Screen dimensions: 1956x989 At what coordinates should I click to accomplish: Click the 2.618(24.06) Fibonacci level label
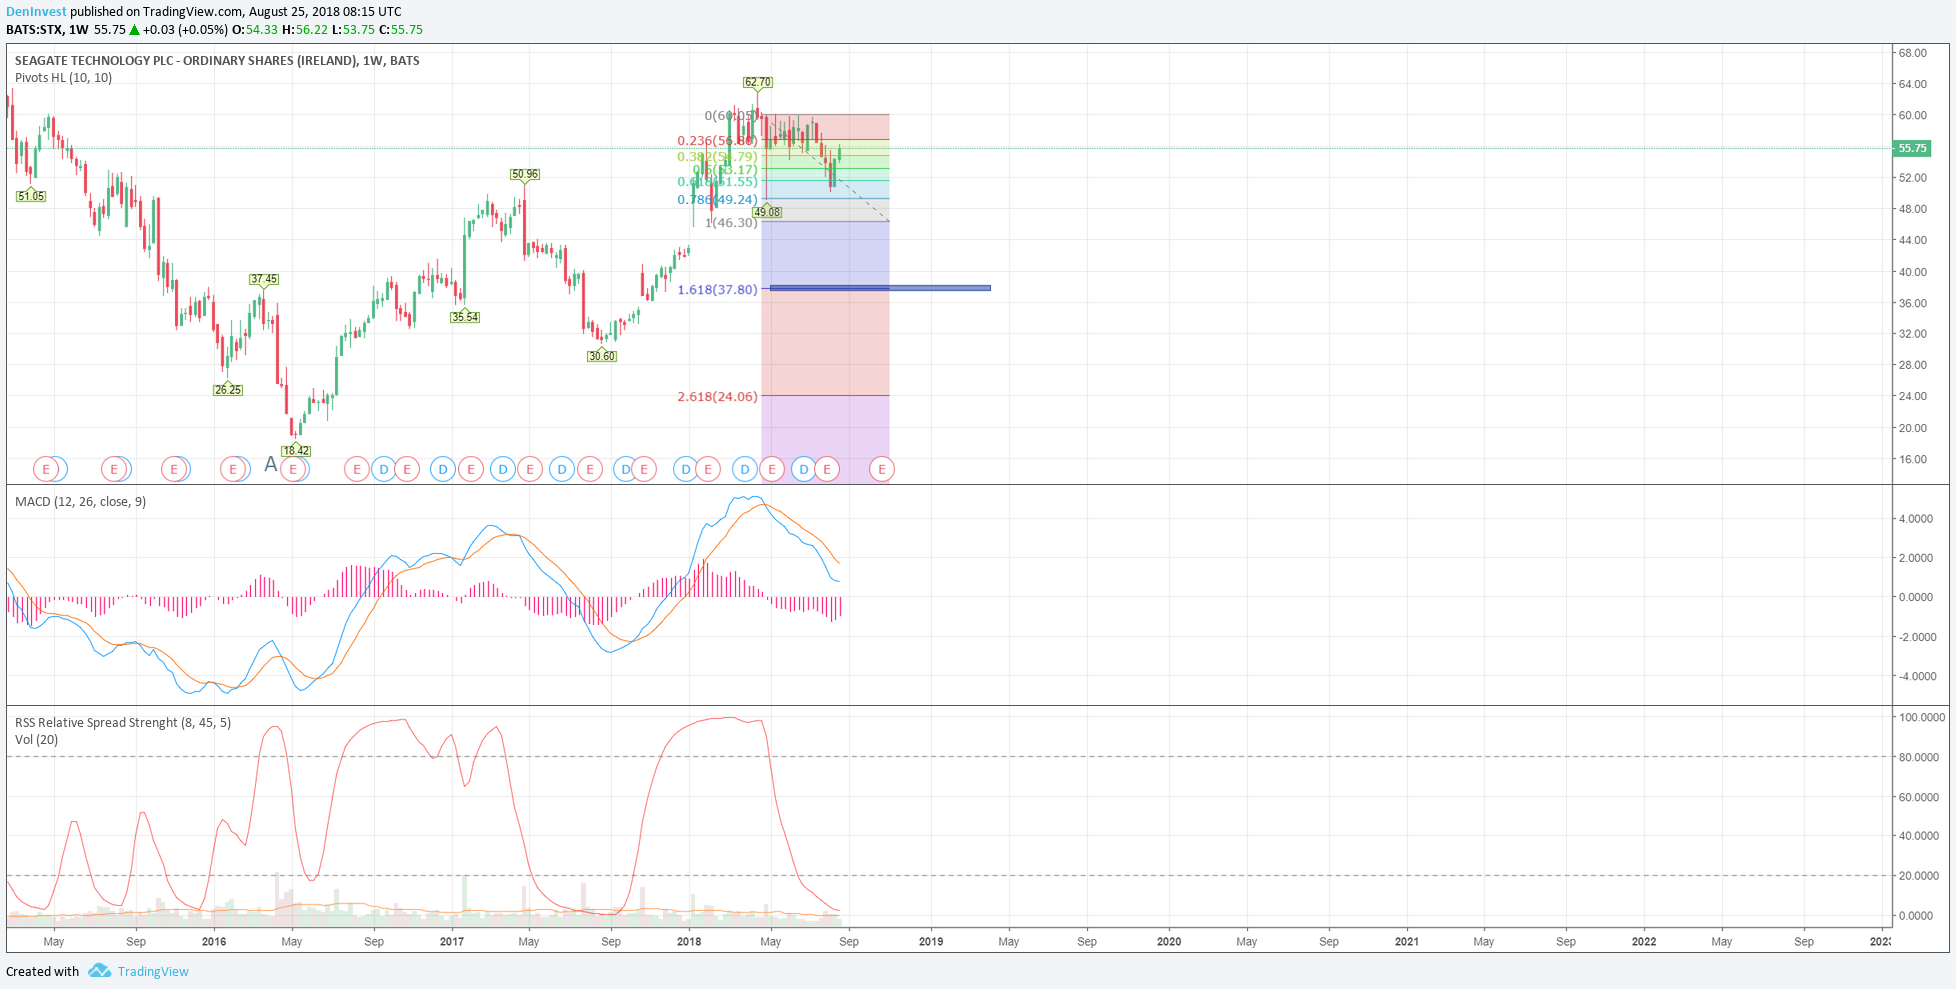coord(717,397)
